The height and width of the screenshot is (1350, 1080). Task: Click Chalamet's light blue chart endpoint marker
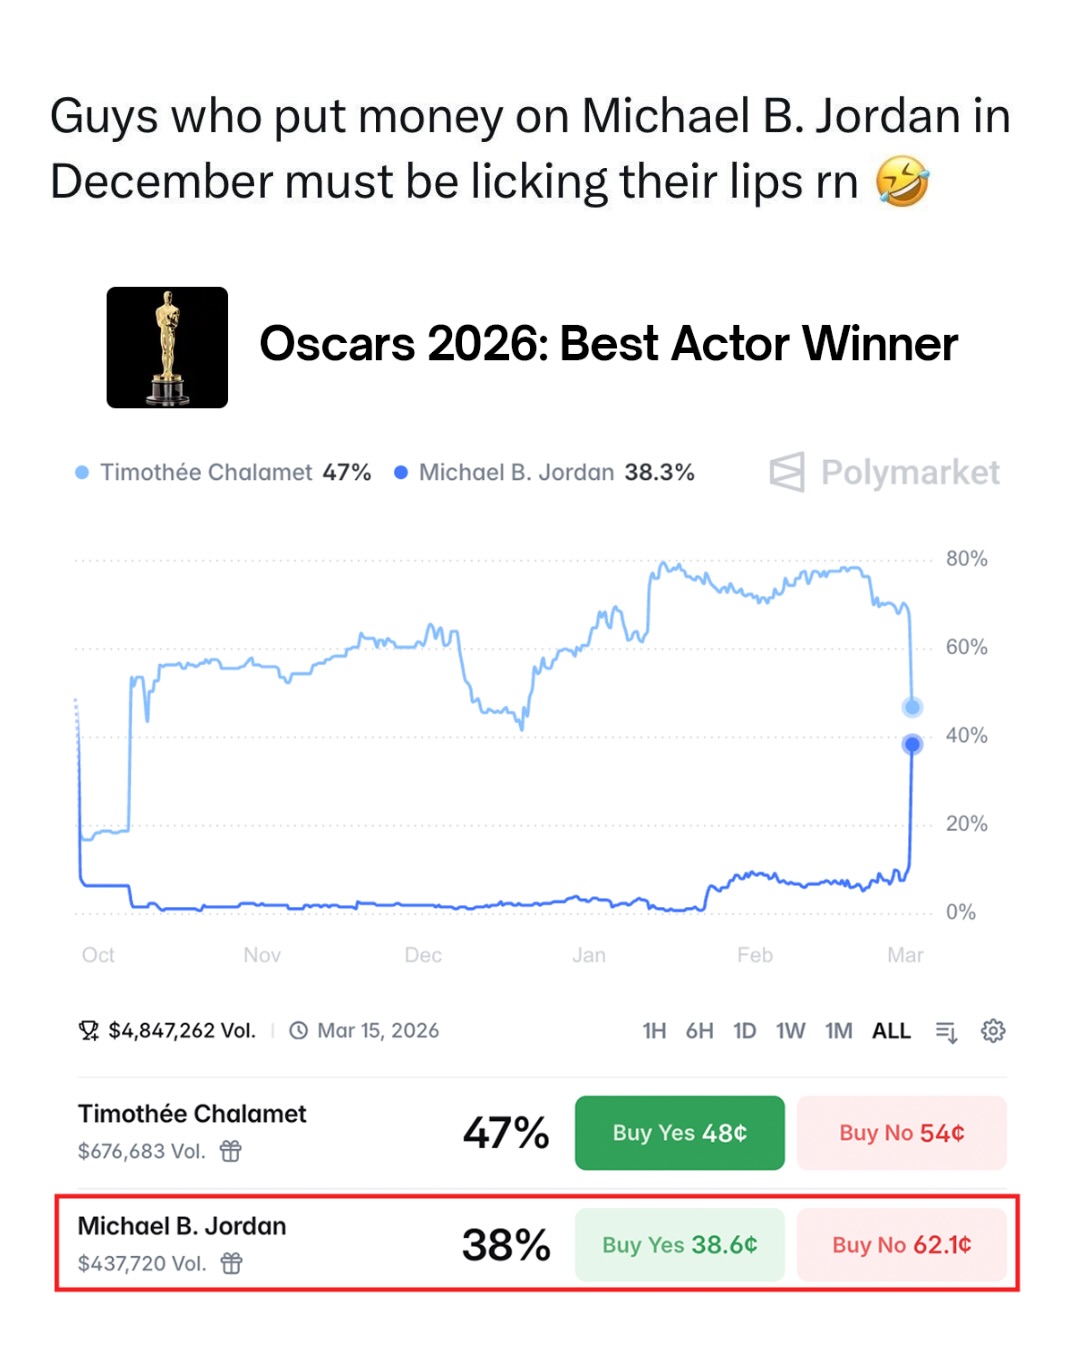912,707
